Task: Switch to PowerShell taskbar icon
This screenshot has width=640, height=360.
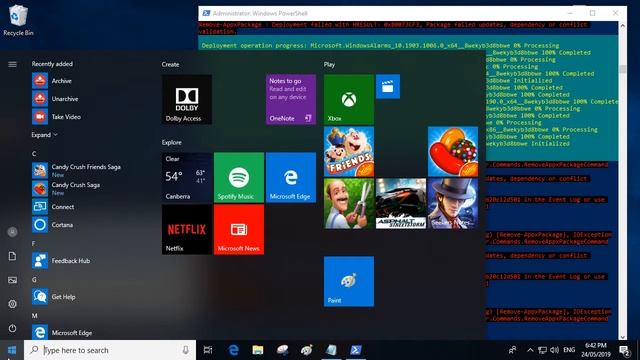Action: [356, 350]
